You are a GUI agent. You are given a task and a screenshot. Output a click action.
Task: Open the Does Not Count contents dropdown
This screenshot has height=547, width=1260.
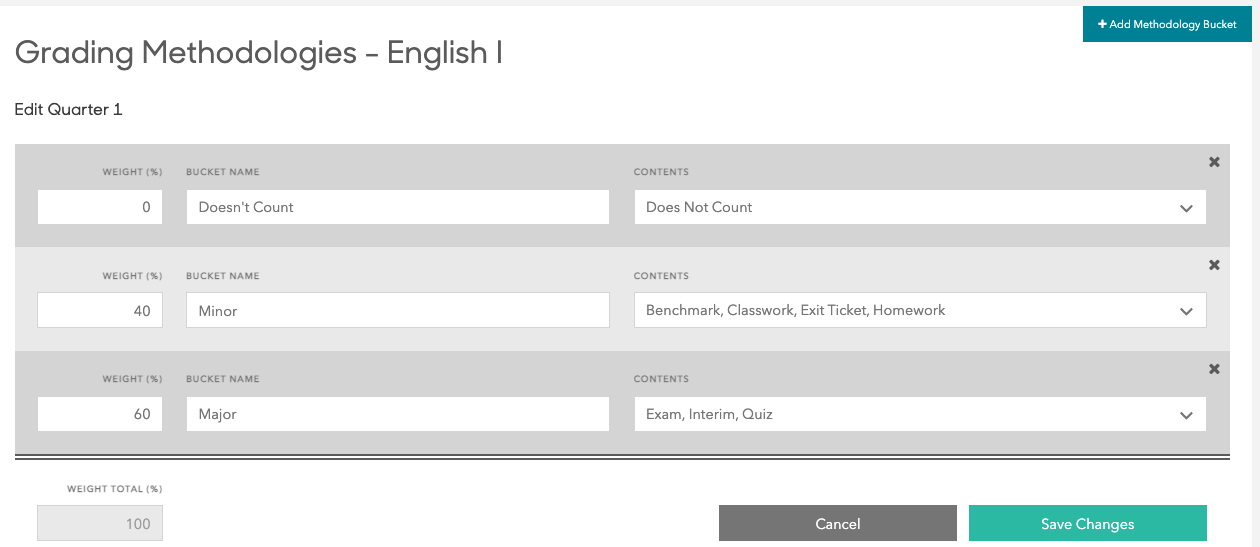[919, 207]
